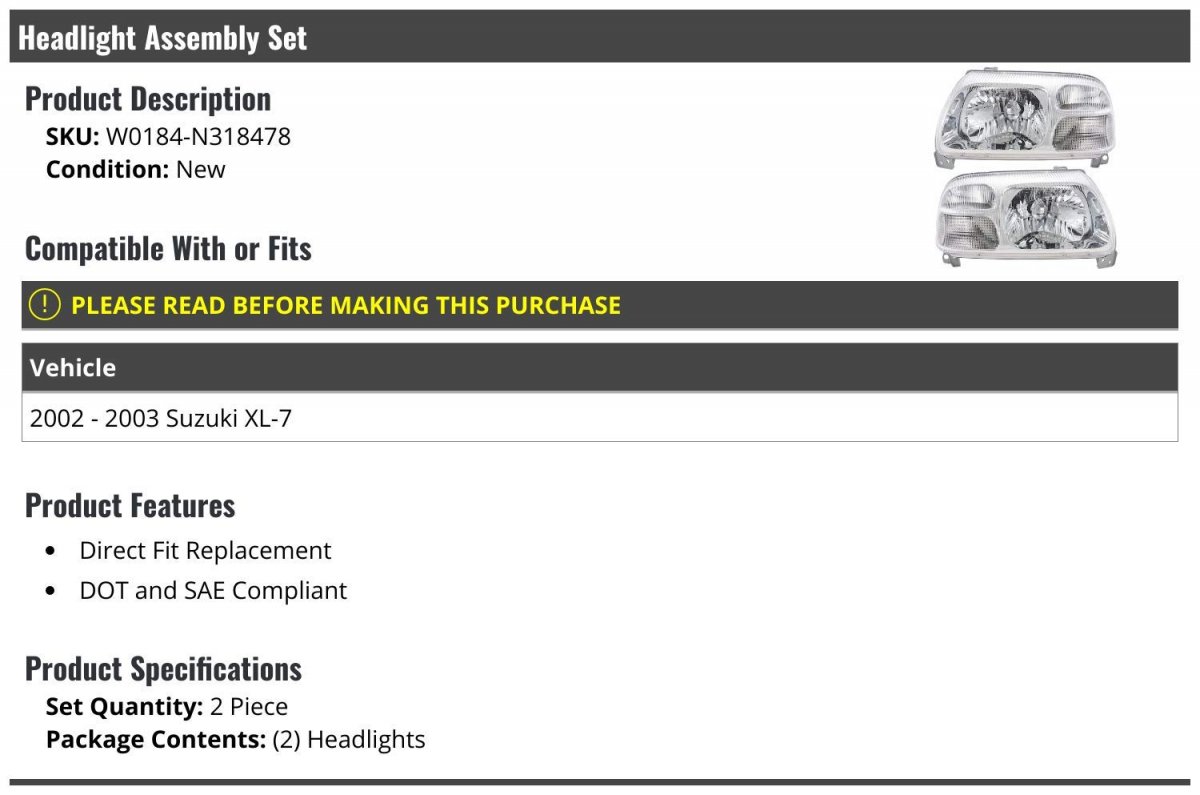Select the Direct Fit Replacement bullet

coord(205,550)
